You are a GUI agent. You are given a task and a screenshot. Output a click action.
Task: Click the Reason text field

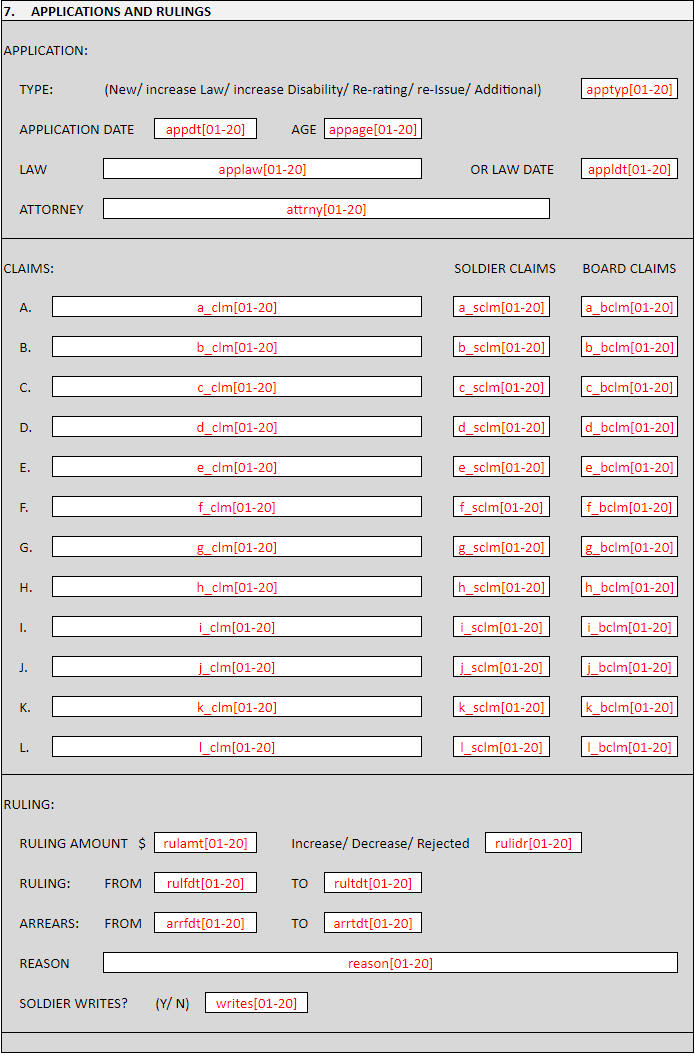pyautogui.click(x=390, y=963)
